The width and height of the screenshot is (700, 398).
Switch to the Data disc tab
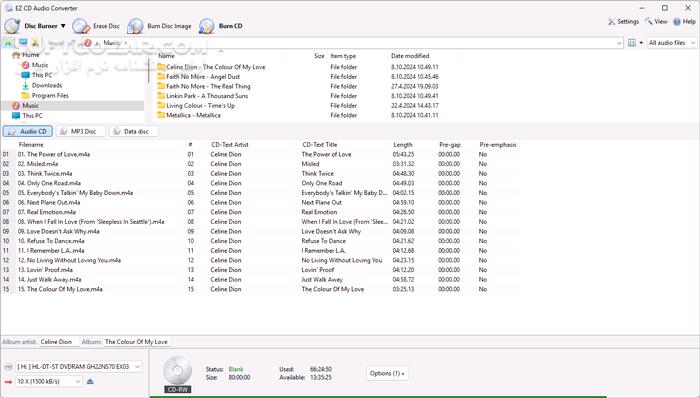coord(133,131)
